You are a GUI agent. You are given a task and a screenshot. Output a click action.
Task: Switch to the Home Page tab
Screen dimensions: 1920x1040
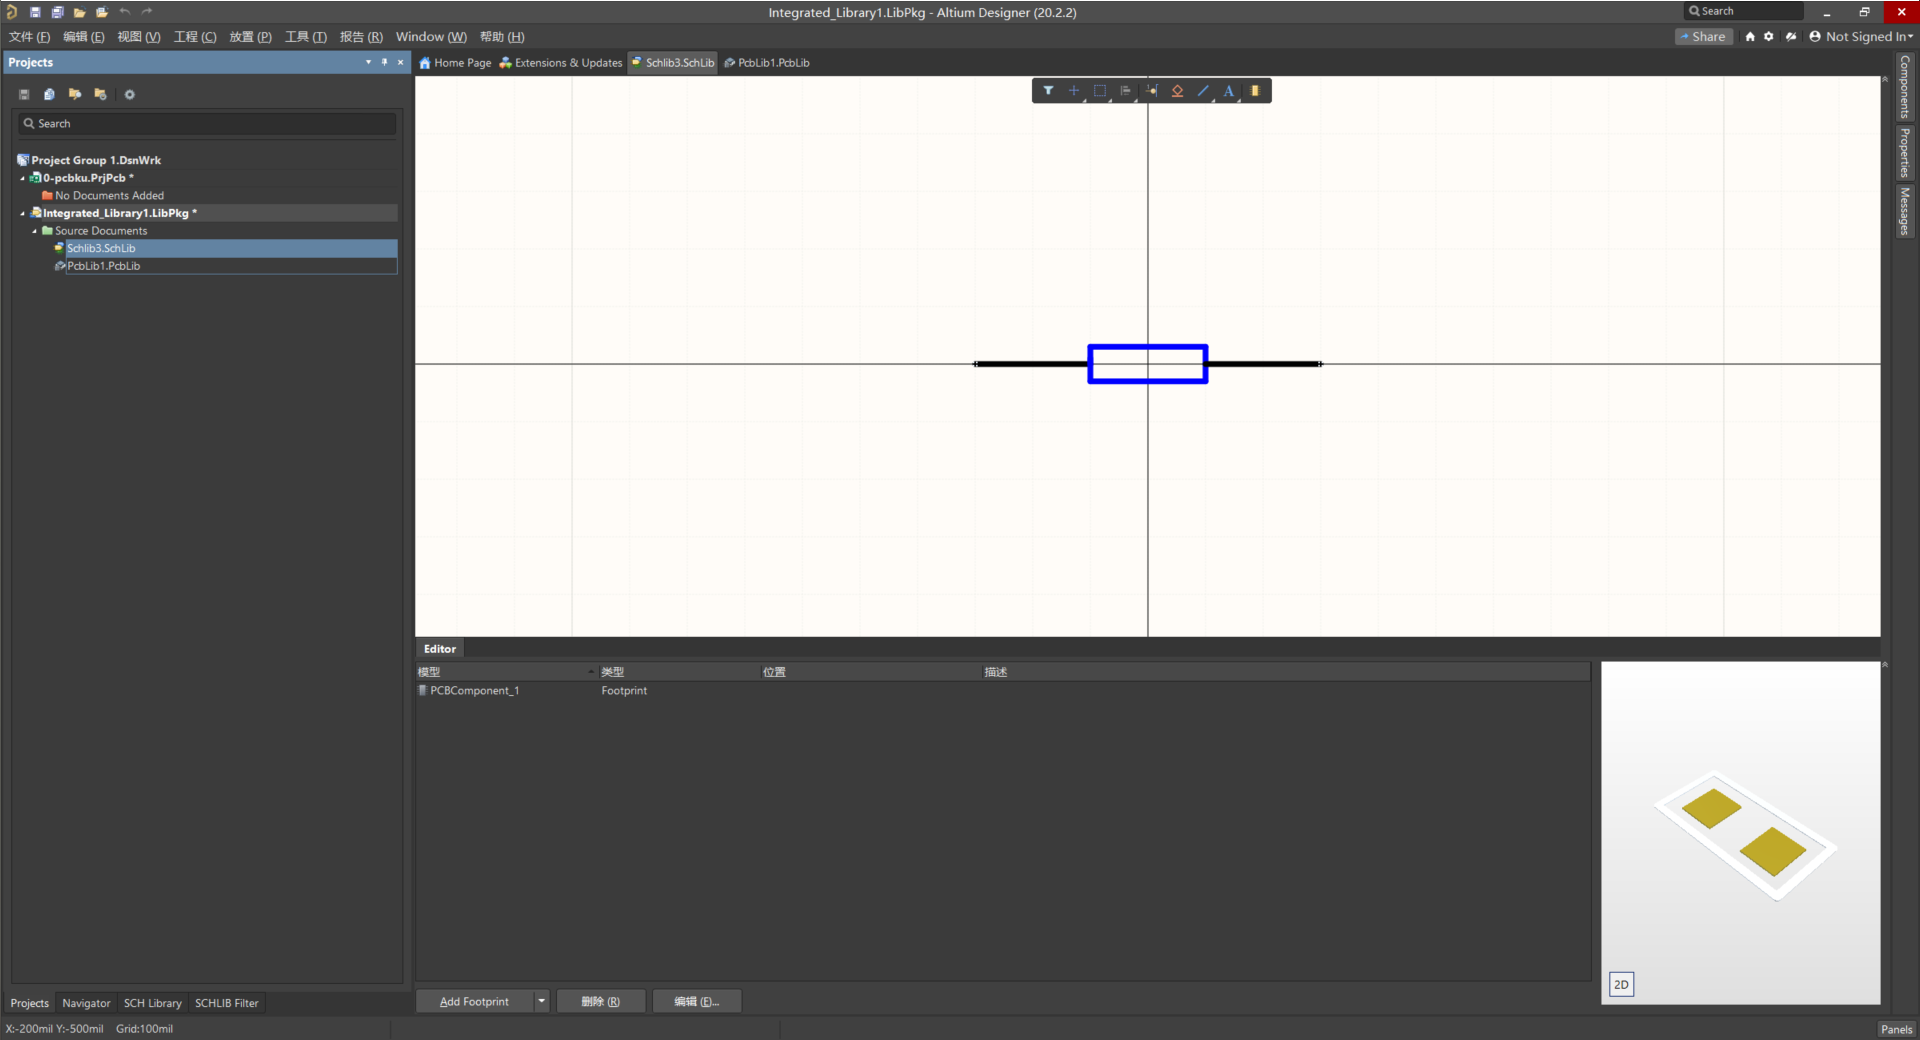(455, 62)
